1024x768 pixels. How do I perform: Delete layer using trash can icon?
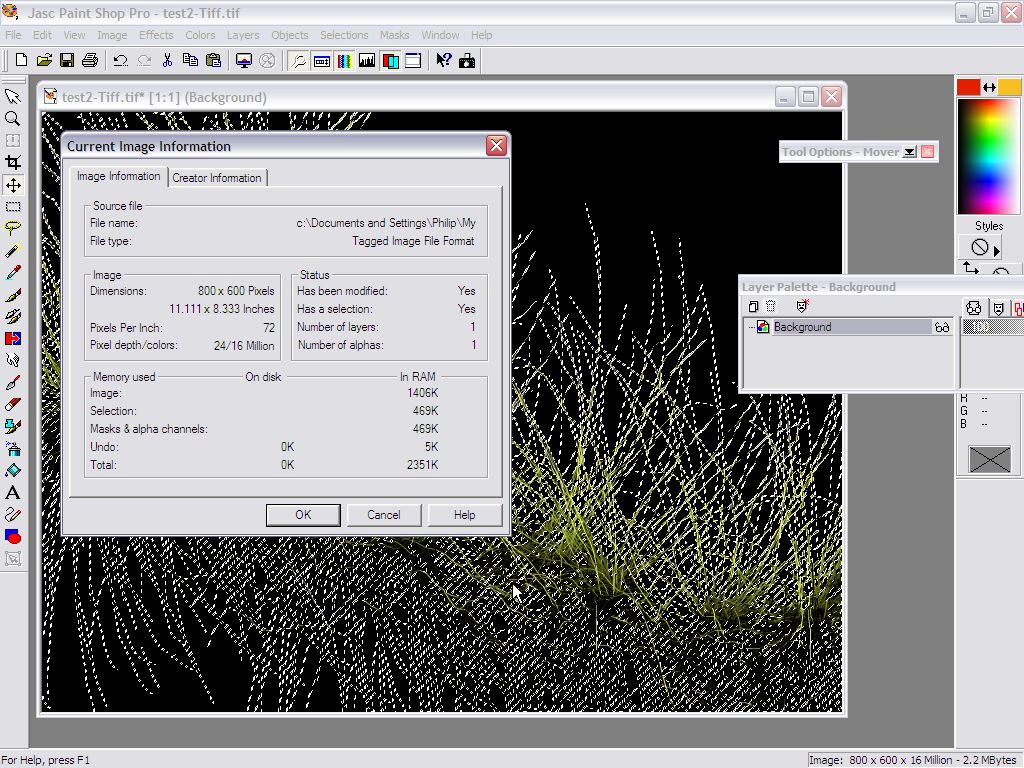tap(771, 307)
